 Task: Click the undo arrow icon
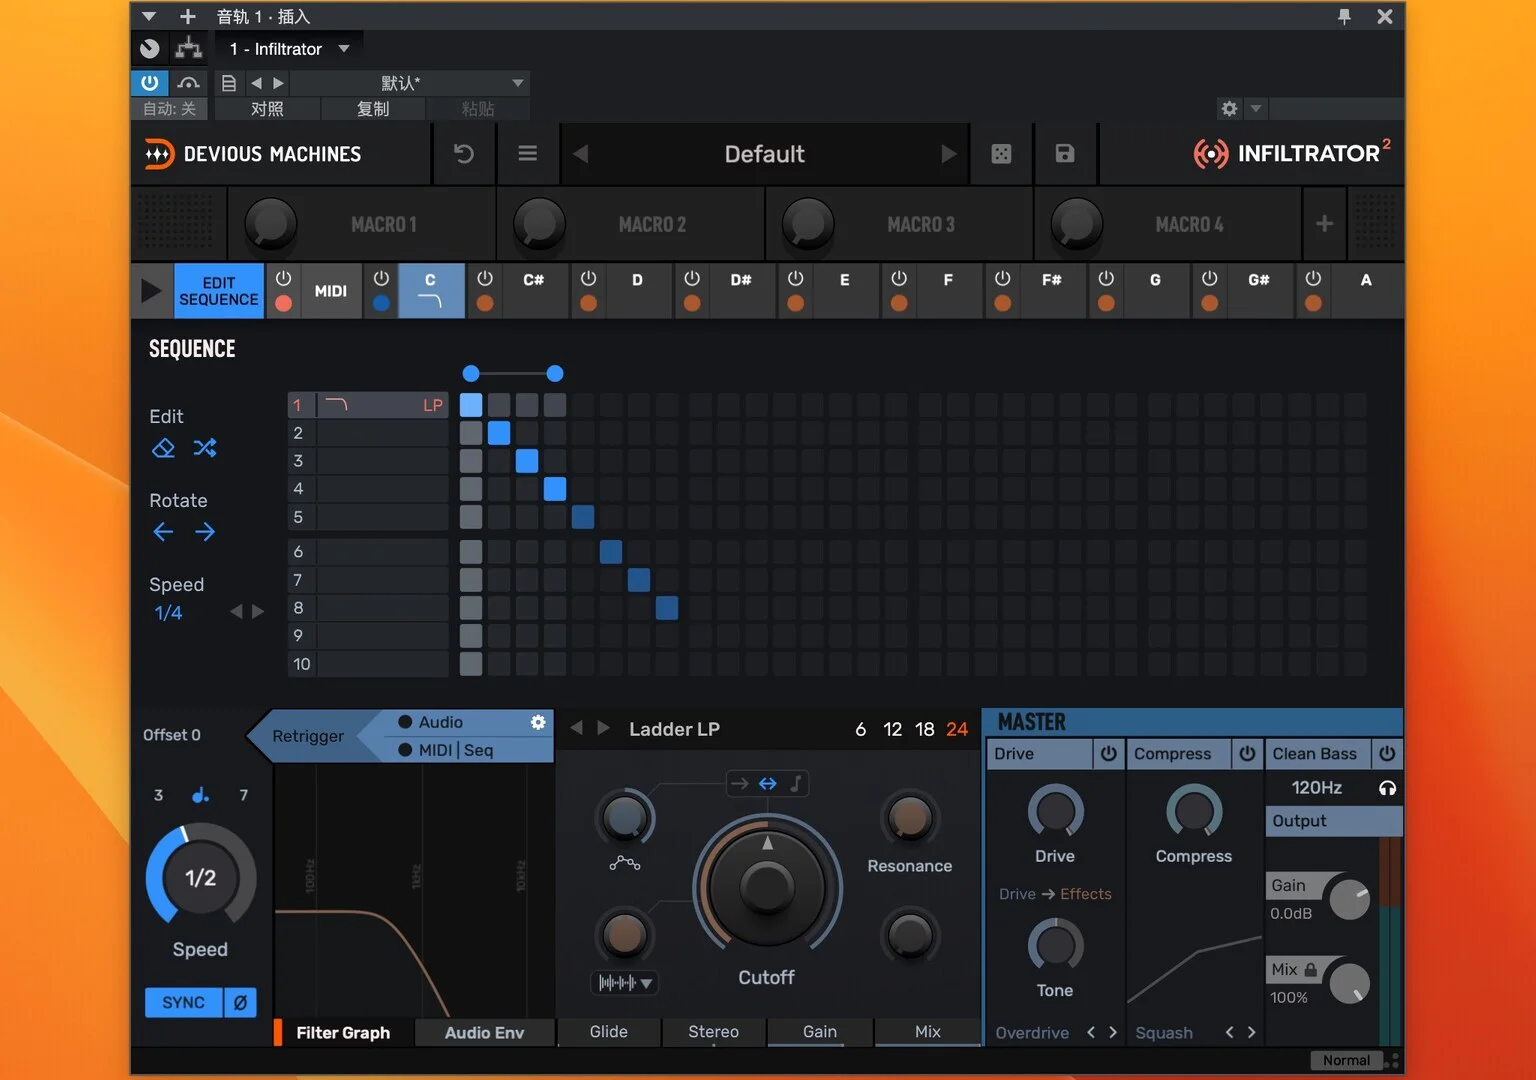point(464,153)
